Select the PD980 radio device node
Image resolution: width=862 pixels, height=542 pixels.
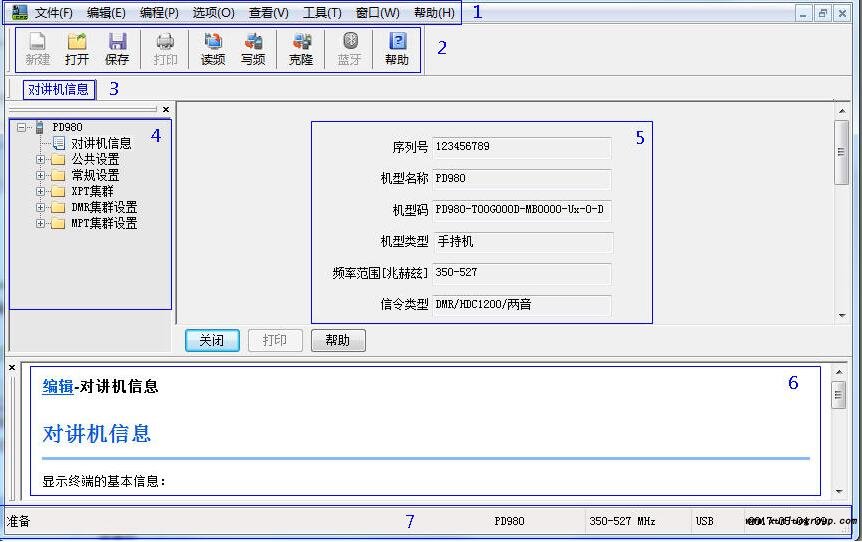(67, 127)
